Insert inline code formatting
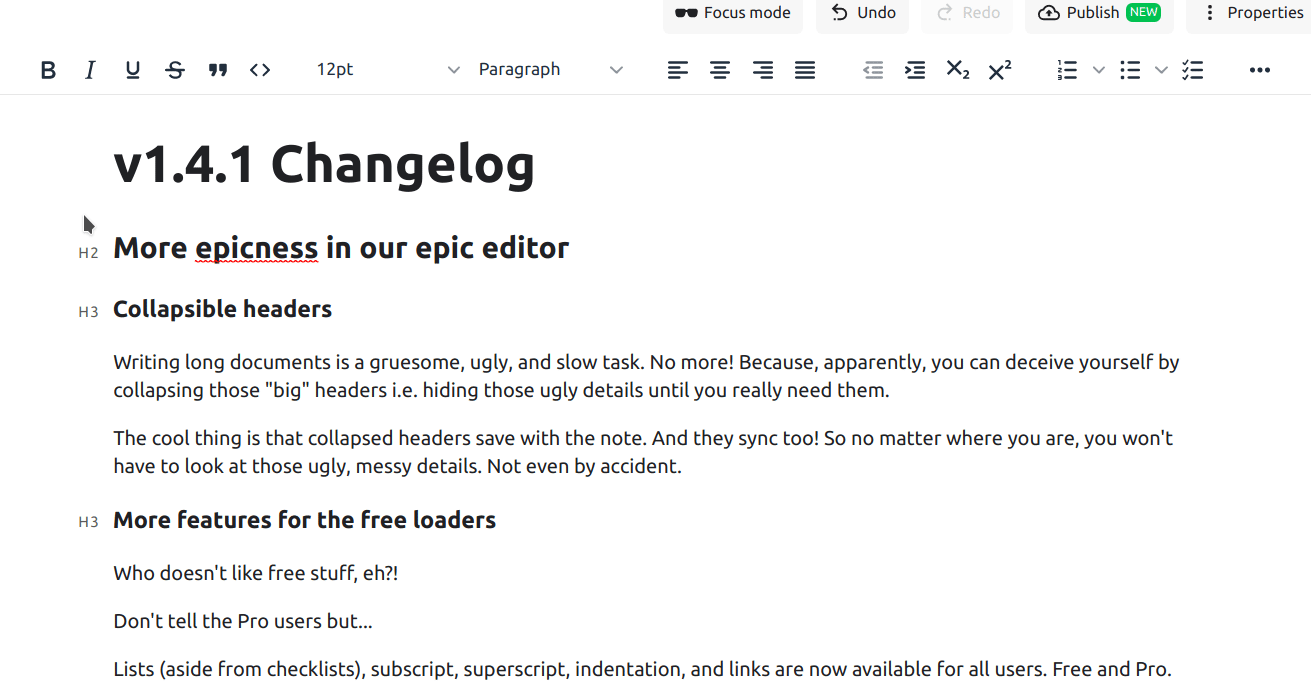 click(260, 70)
